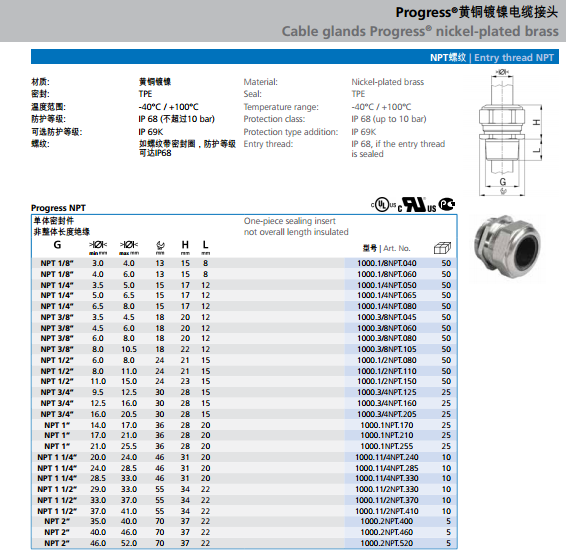
Task: Click article number 1000.2NPT.460
Action: 387,532
